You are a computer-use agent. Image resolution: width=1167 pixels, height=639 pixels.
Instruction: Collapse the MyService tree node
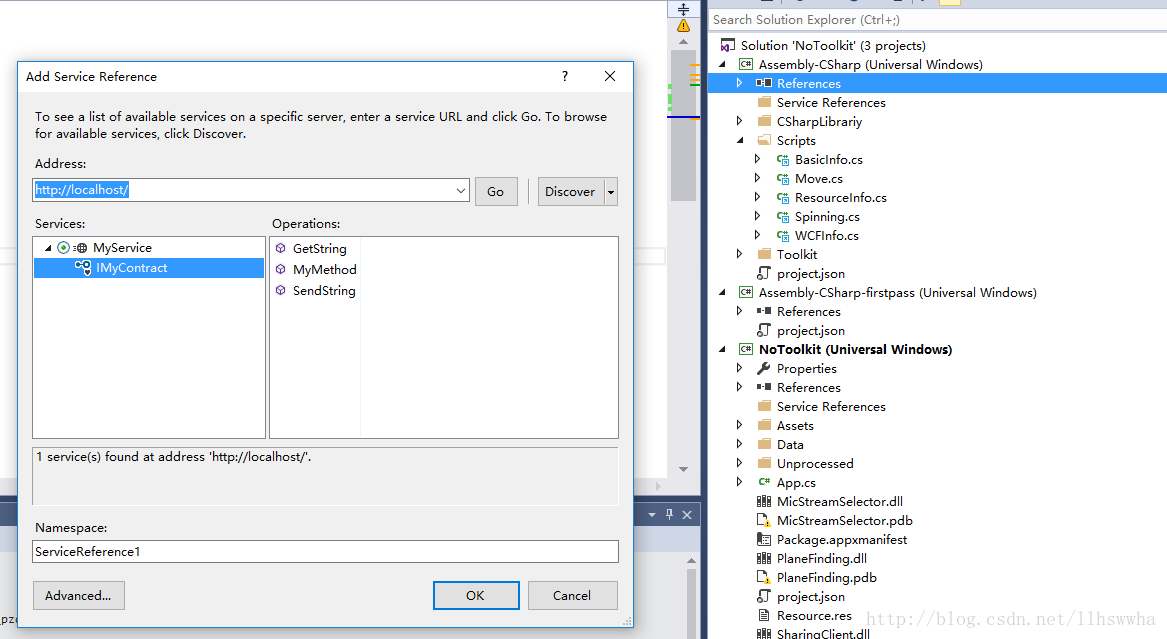coord(48,248)
